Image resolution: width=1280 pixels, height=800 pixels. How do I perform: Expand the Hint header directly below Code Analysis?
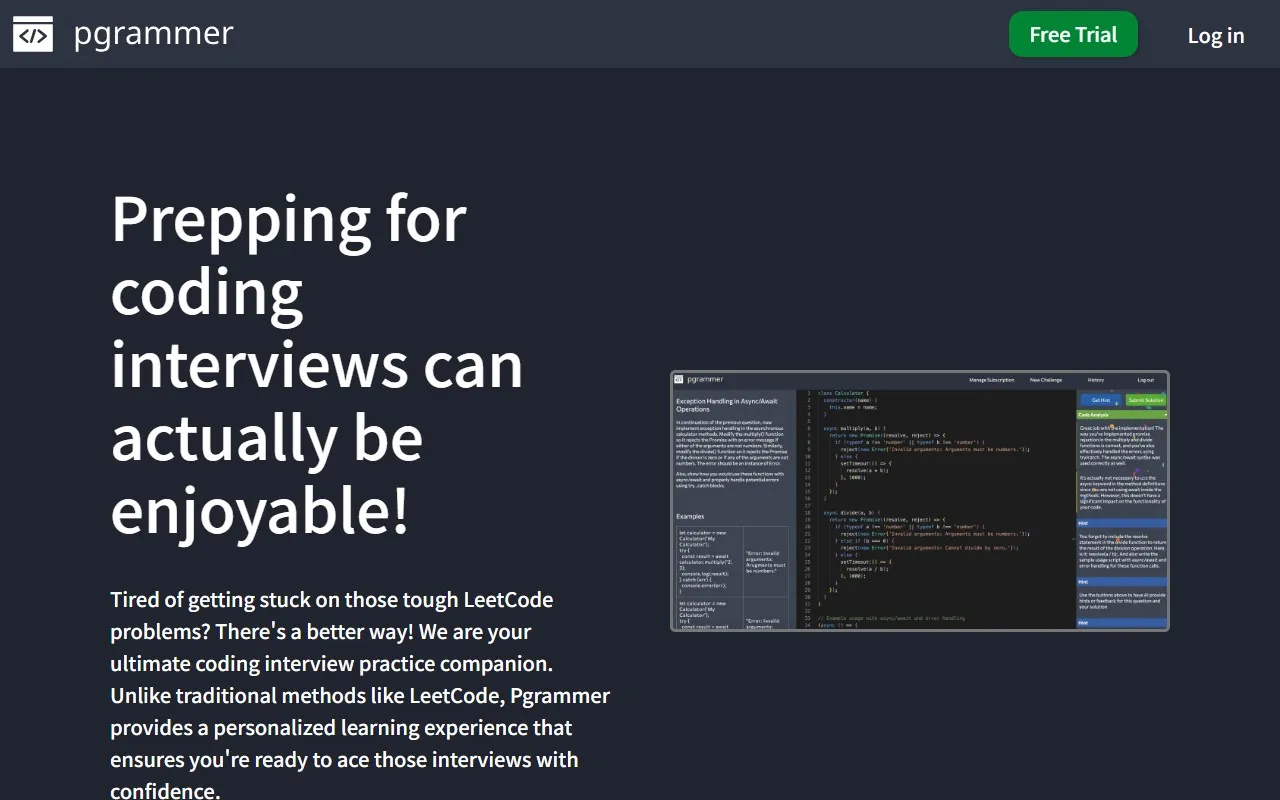1121,523
